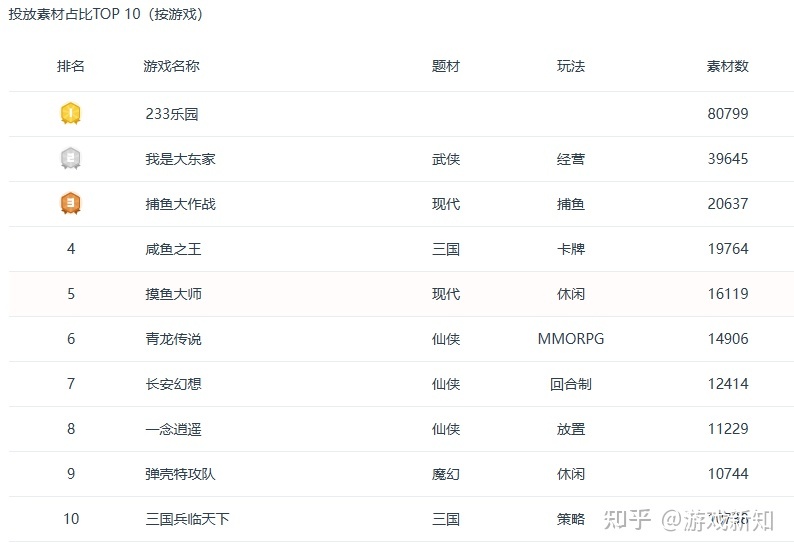Click rank number 6
This screenshot has width=794, height=553.
[71, 339]
